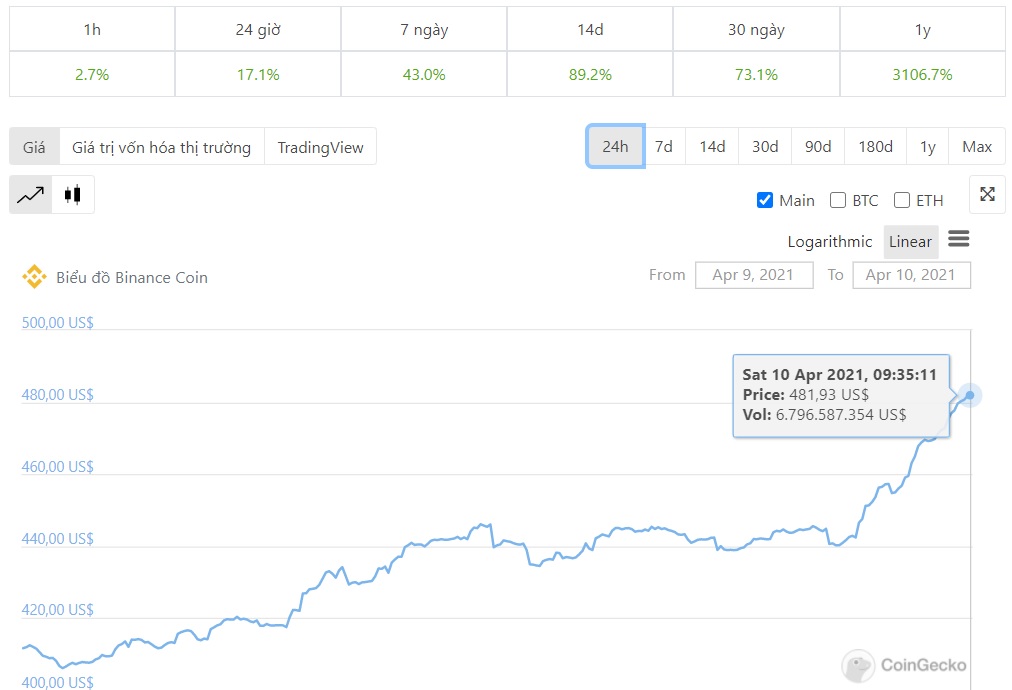Open the chart hamburger menu
This screenshot has width=1012, height=690.
(958, 239)
